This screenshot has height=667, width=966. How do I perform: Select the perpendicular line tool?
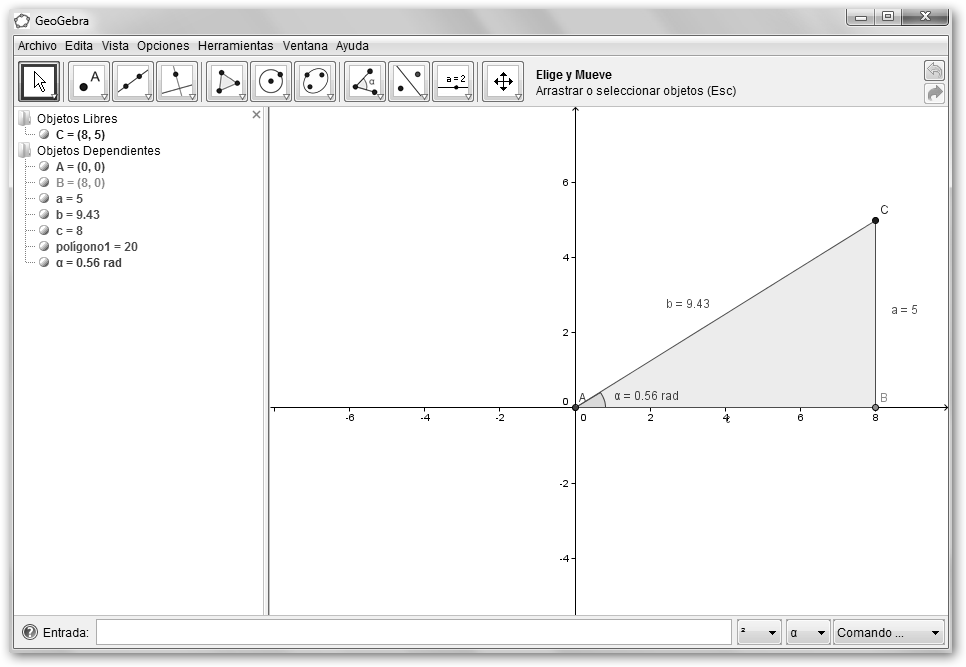click(x=176, y=82)
